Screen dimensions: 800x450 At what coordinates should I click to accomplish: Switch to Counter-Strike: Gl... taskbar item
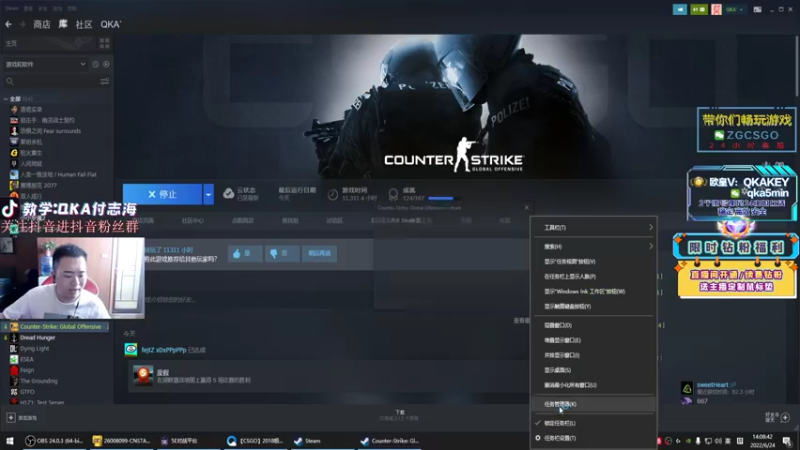tap(389, 441)
